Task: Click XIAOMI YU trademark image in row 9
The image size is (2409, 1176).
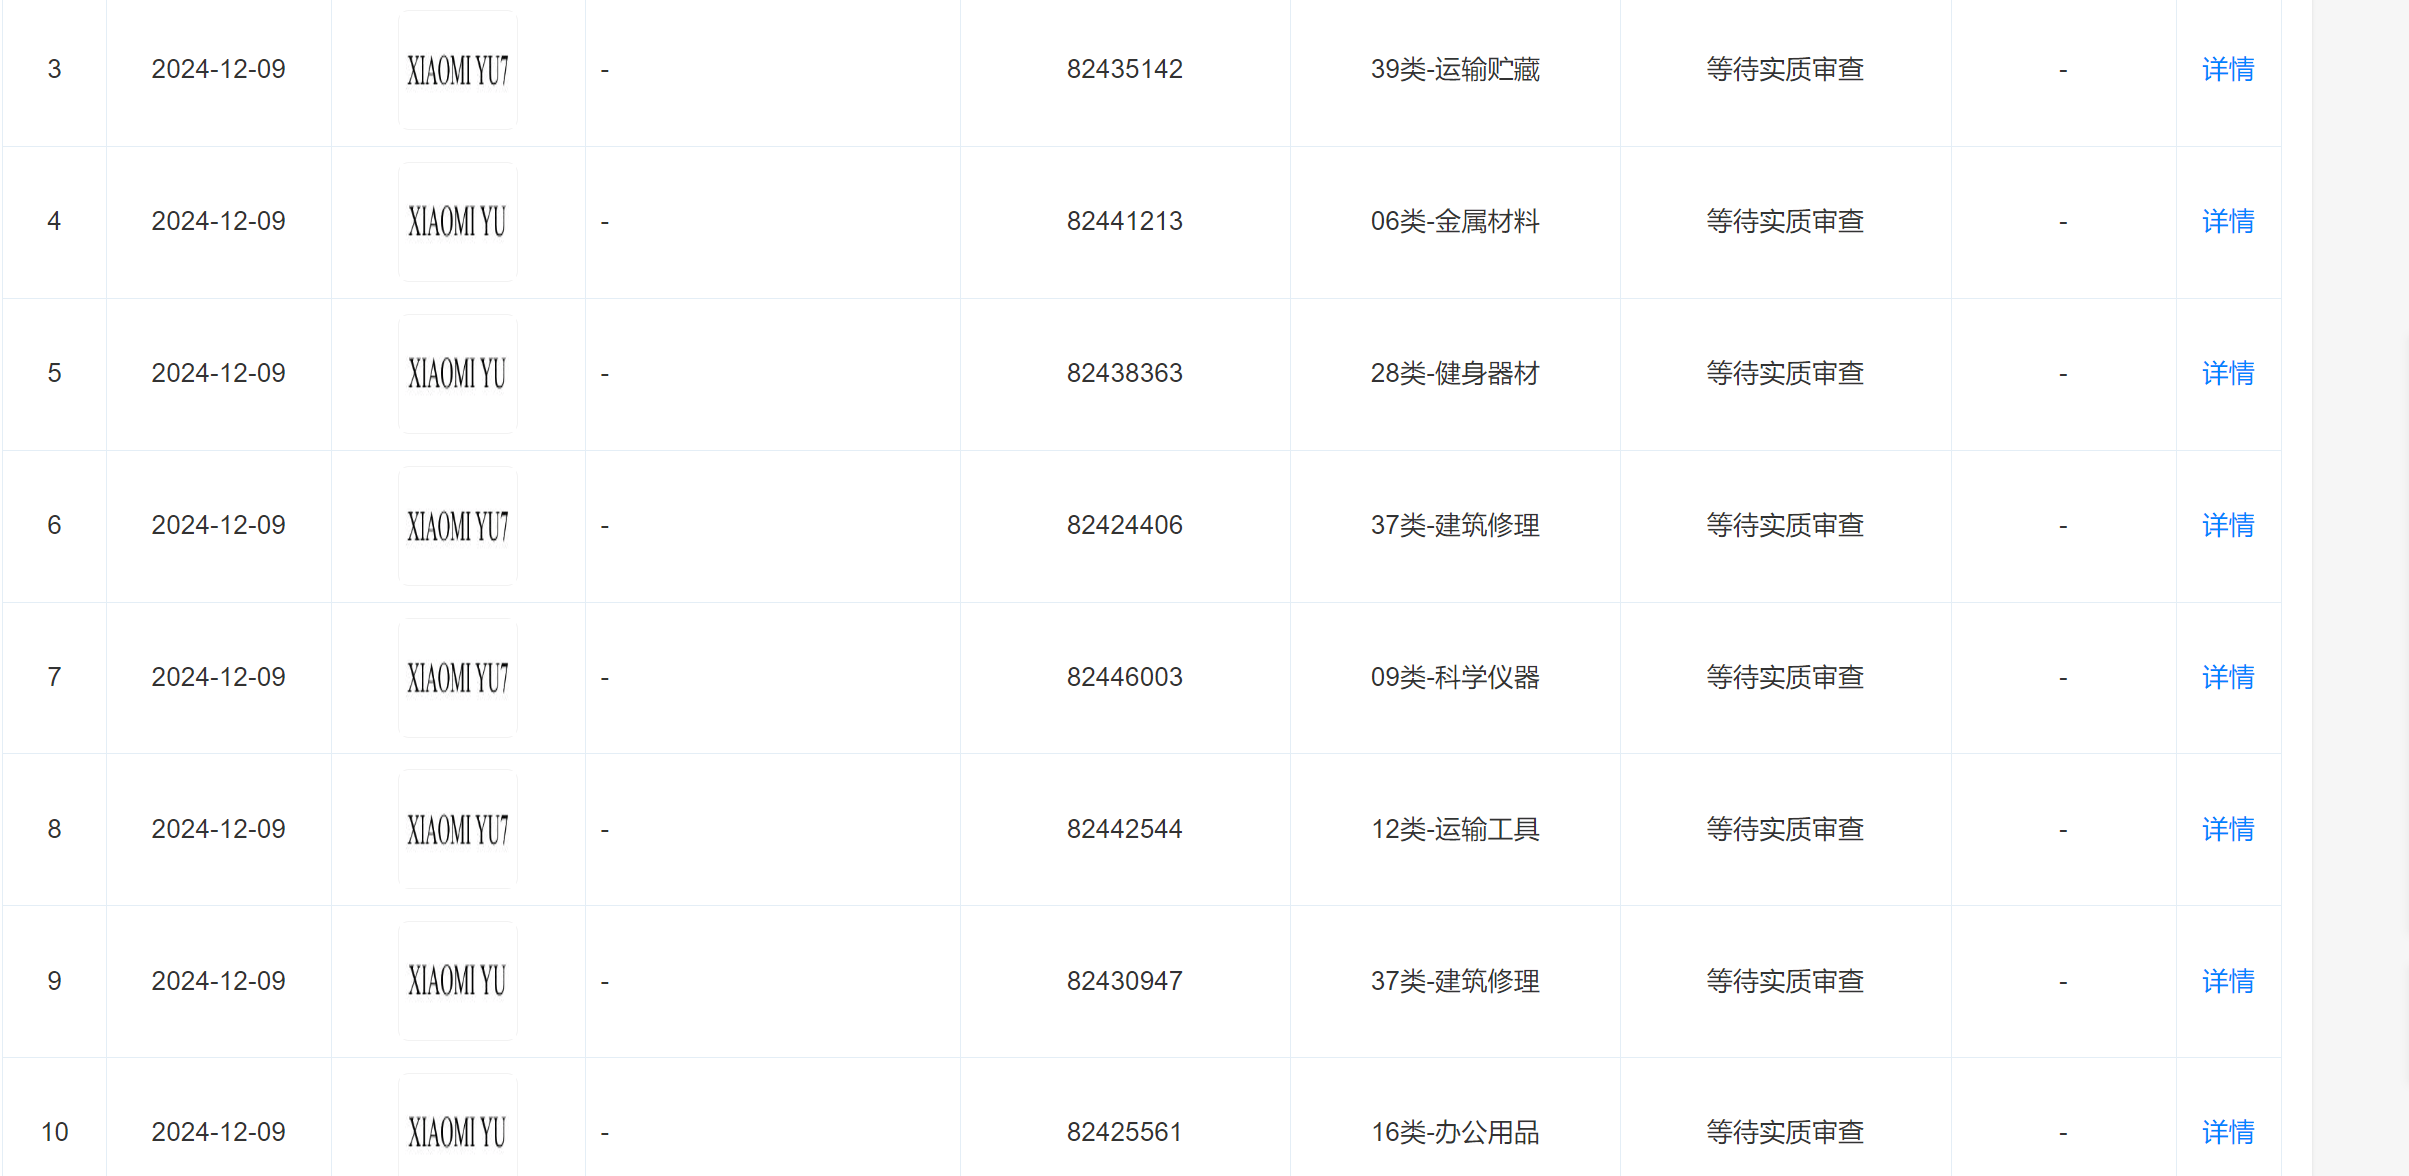Action: 458,982
